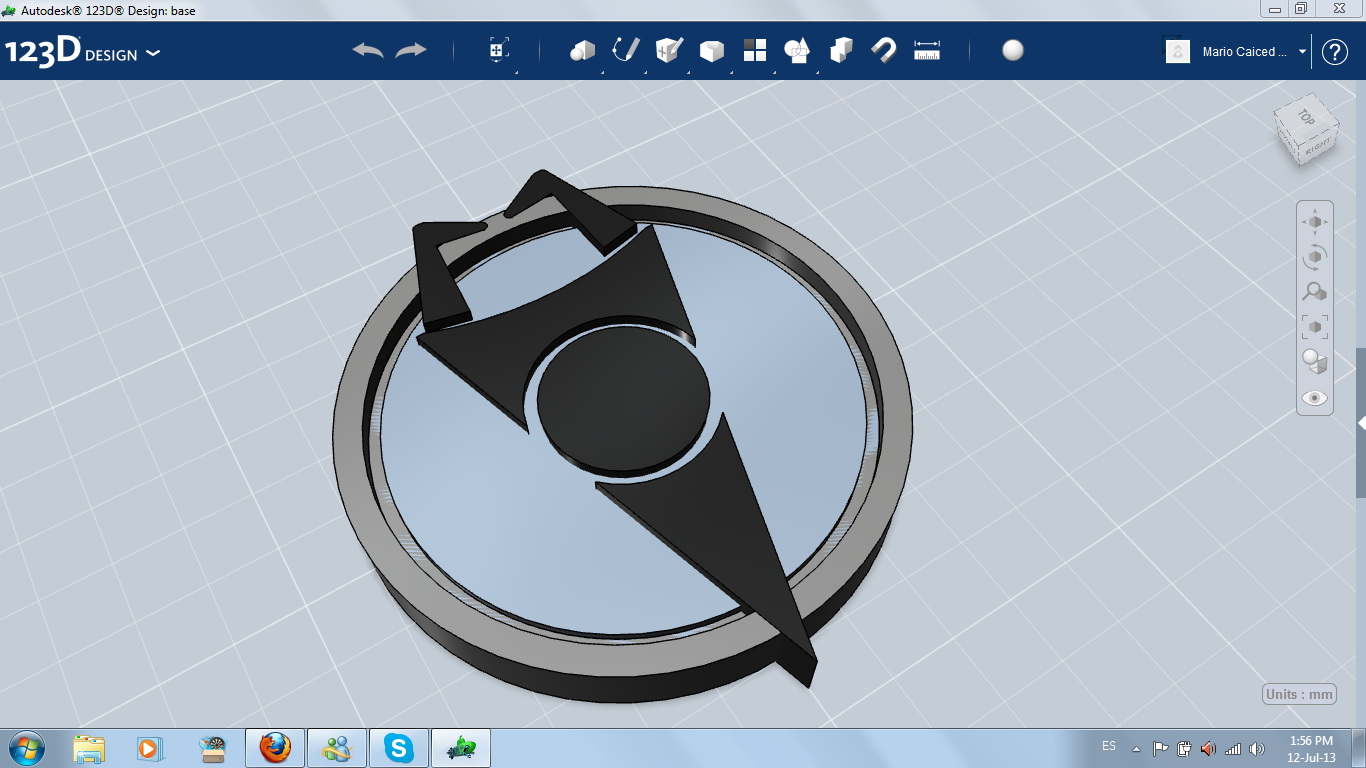1366x768 pixels.
Task: Open the 123D Design application menu
Action: [x=82, y=51]
